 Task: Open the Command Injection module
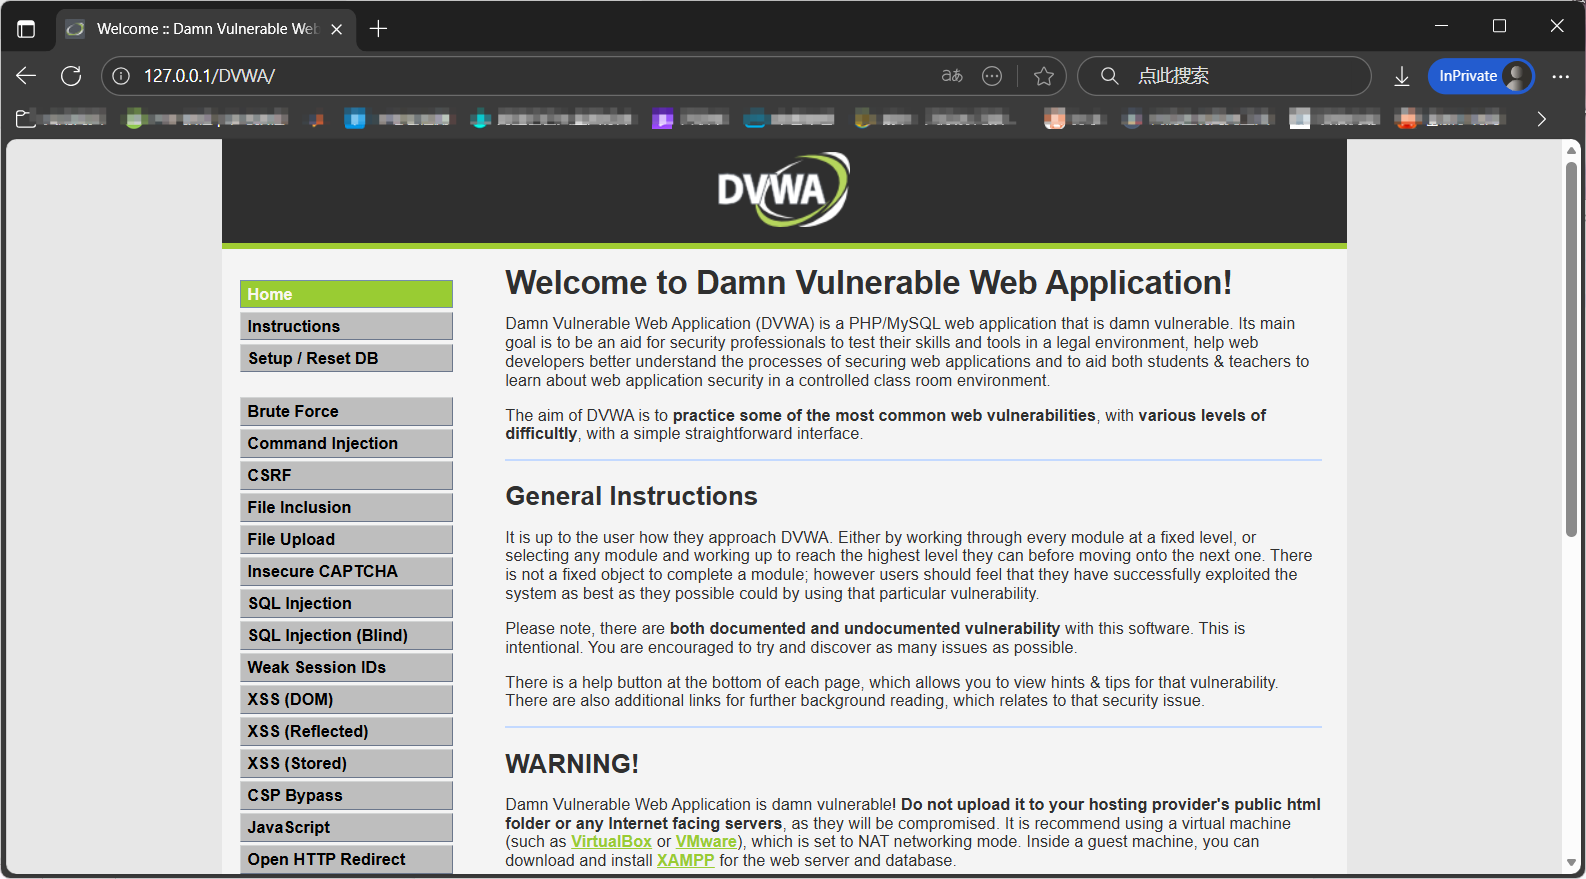346,443
